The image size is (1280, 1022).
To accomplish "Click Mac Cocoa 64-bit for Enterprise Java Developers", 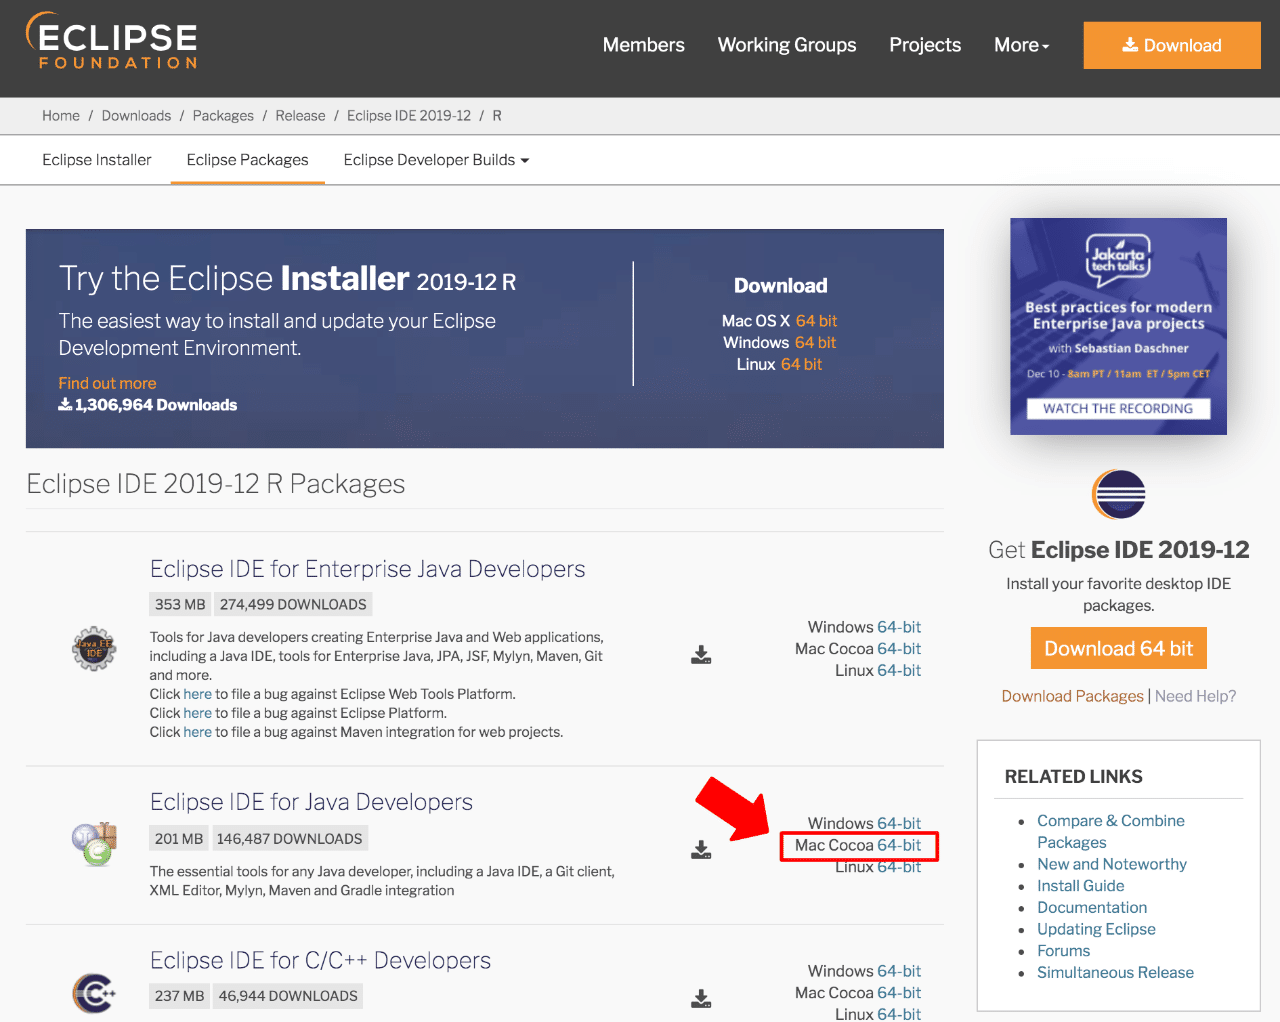I will pos(899,649).
